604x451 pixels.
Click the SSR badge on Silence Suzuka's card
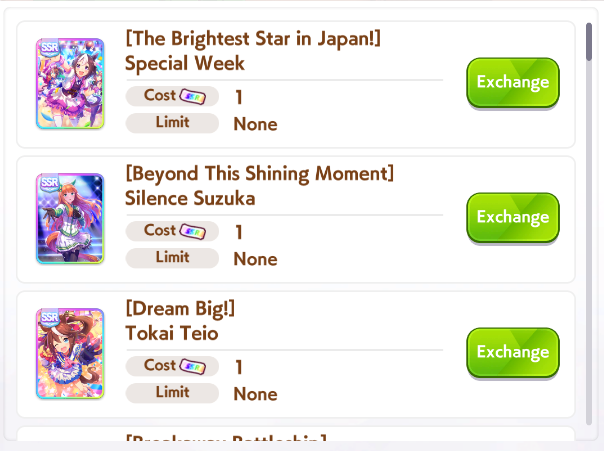click(49, 182)
